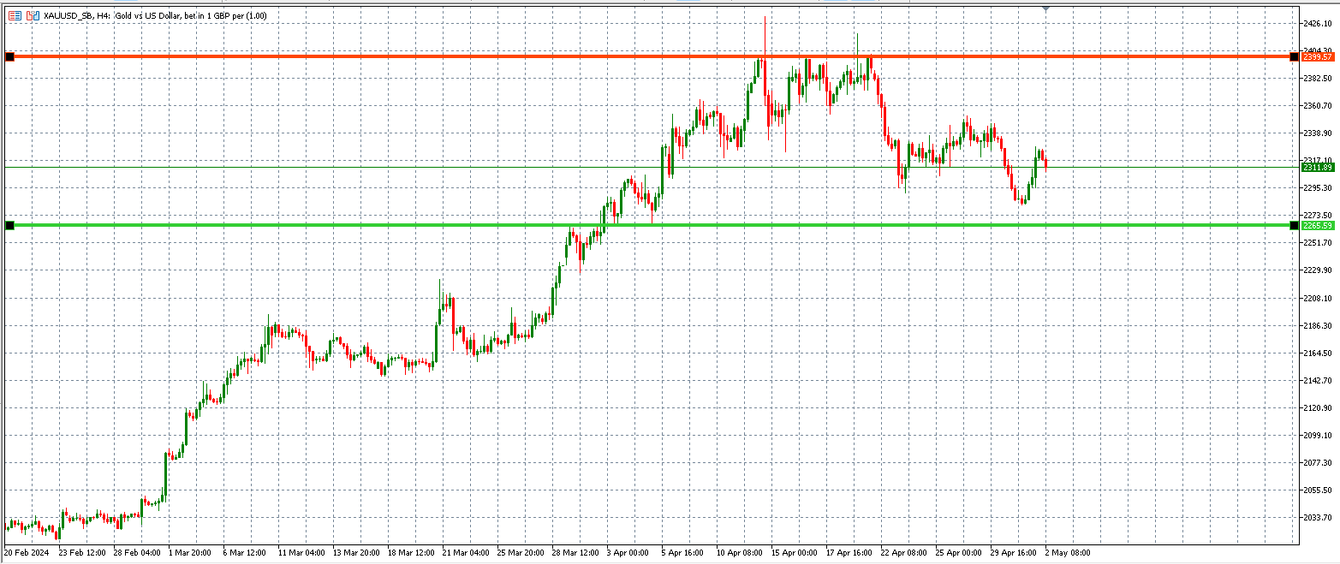
Task: Click the 2033.70 level on price scale
Action: pos(1318,517)
